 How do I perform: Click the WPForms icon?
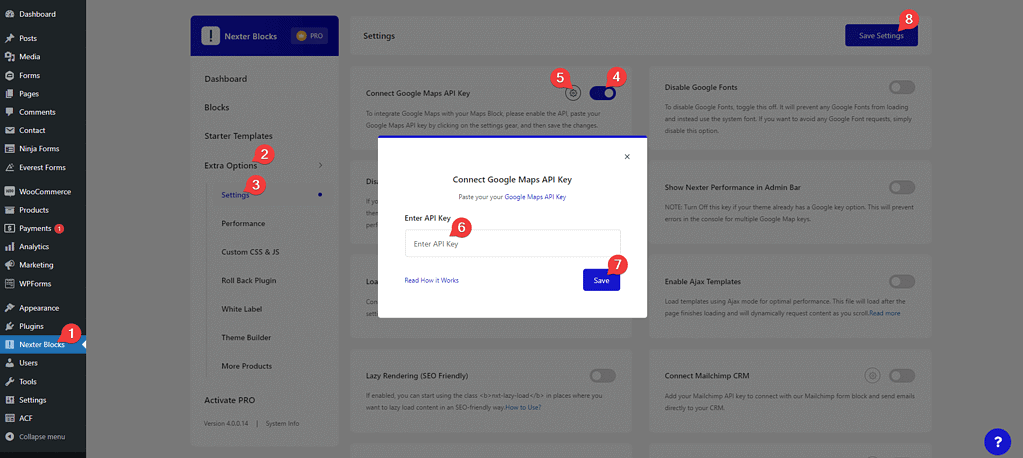(x=10, y=284)
